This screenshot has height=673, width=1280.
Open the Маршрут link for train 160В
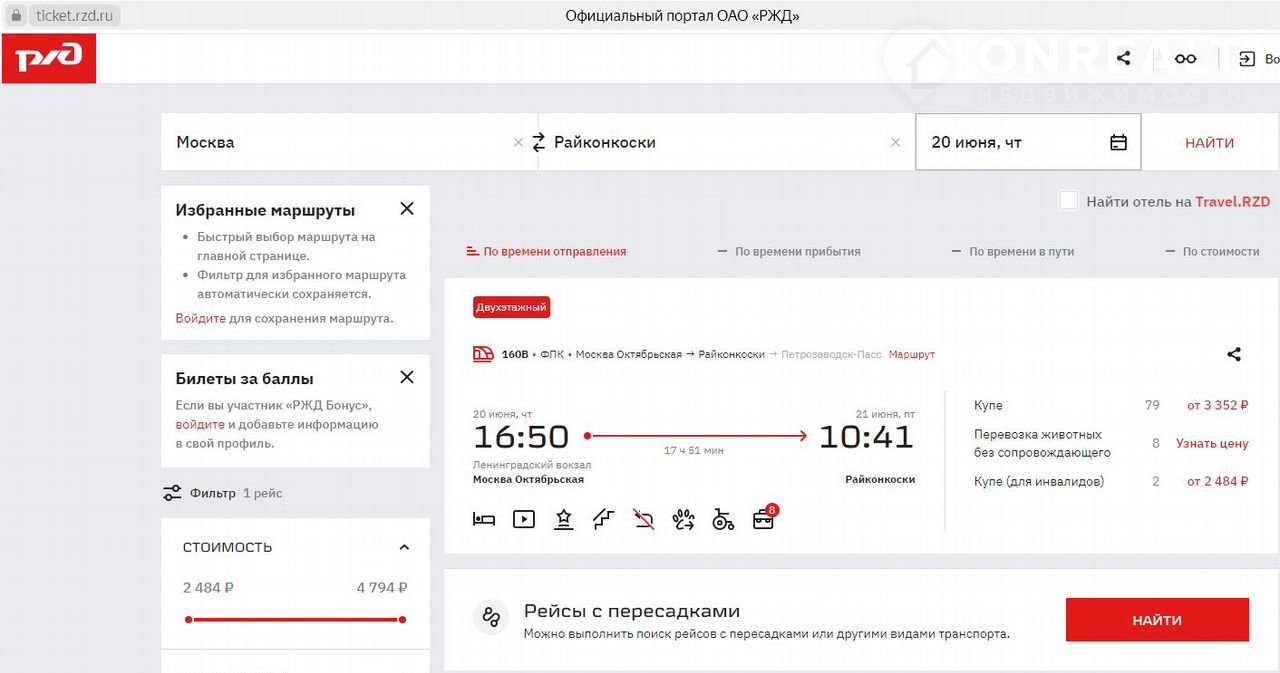911,355
